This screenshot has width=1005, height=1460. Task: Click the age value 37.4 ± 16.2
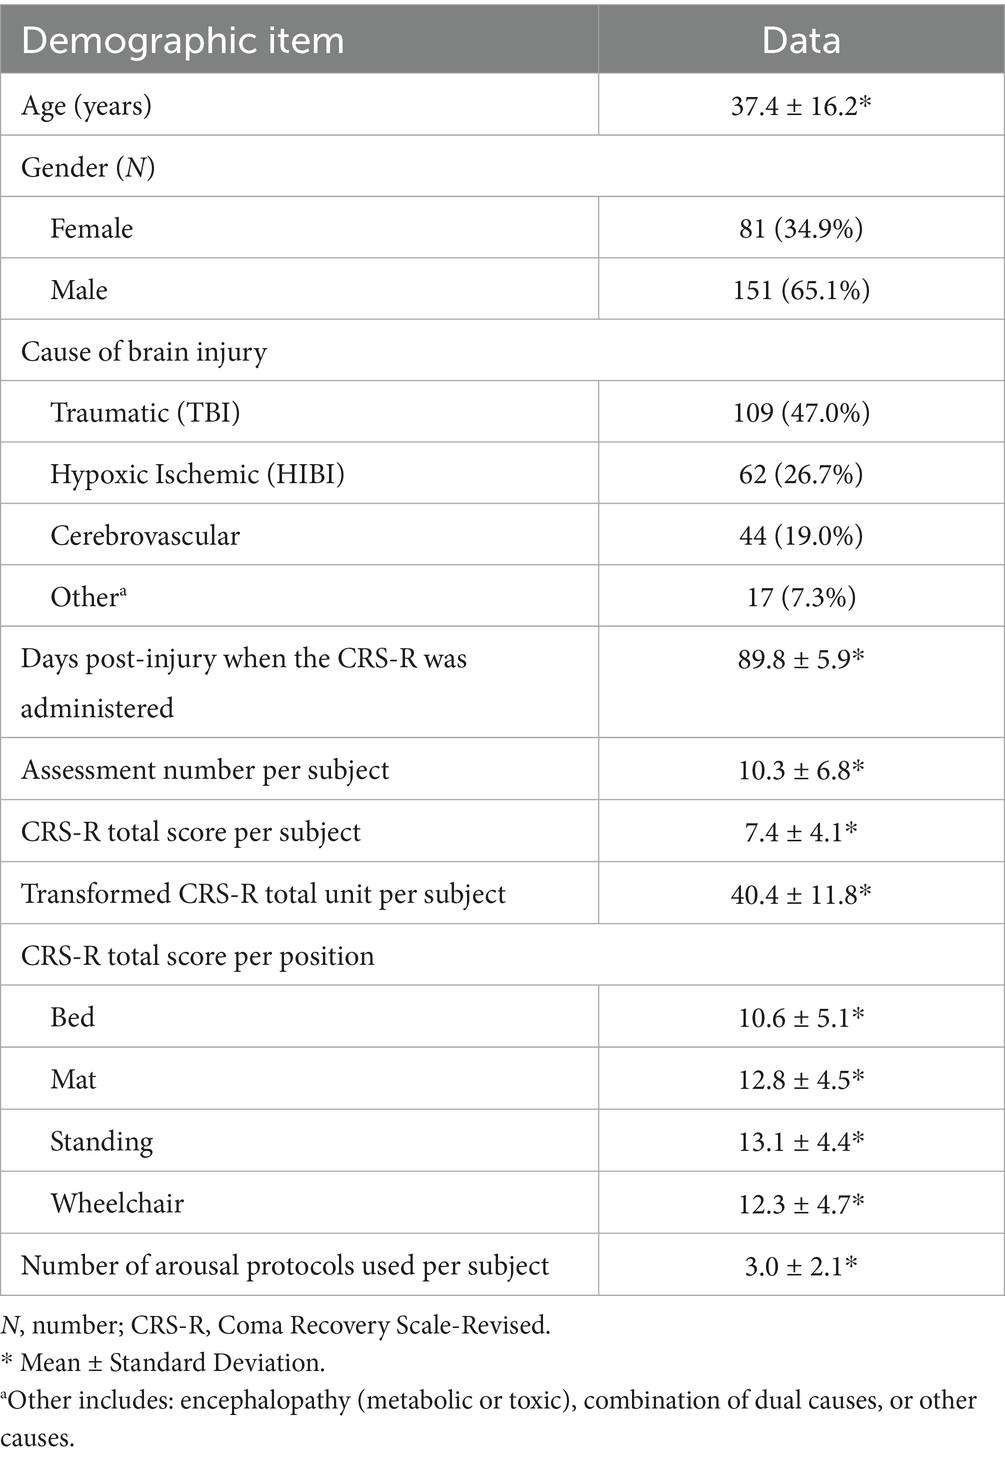pos(801,105)
